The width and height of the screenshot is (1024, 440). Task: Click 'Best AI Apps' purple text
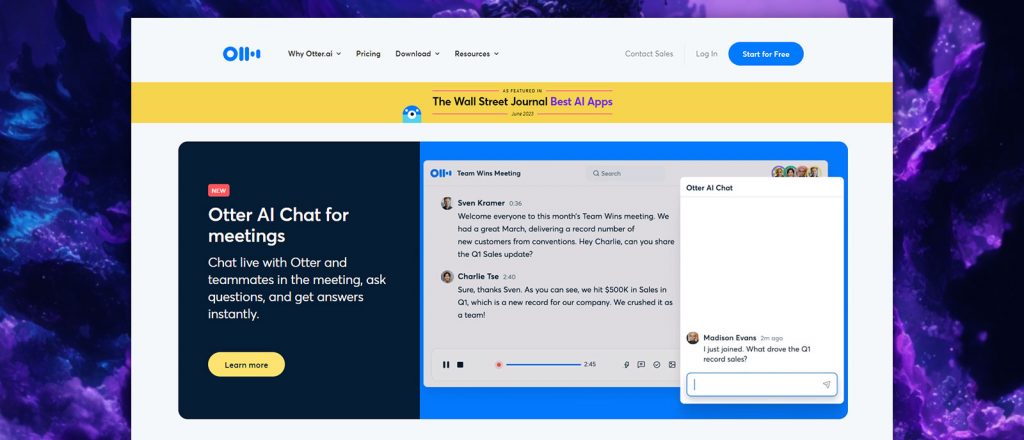(581, 102)
